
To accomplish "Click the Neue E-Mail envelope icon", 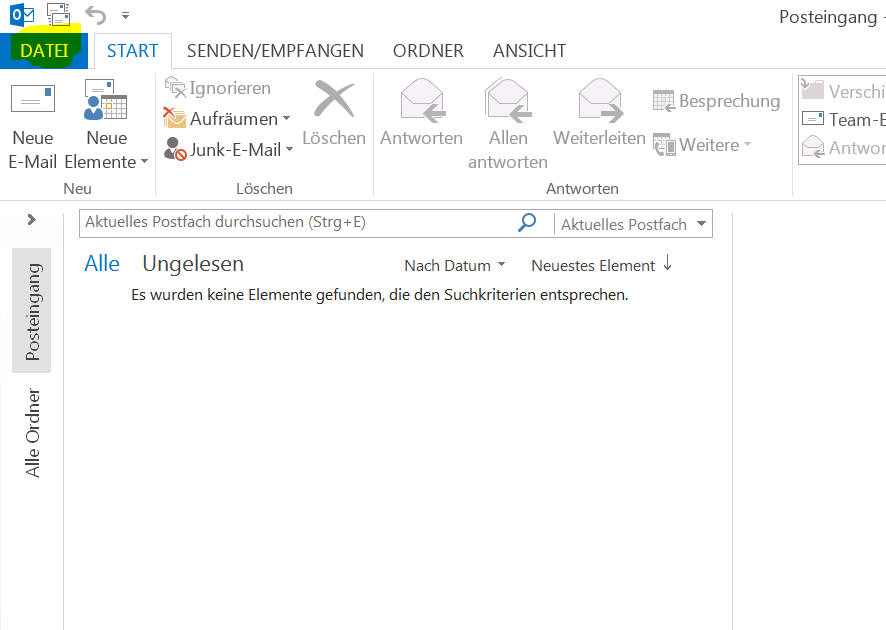I will [x=32, y=101].
